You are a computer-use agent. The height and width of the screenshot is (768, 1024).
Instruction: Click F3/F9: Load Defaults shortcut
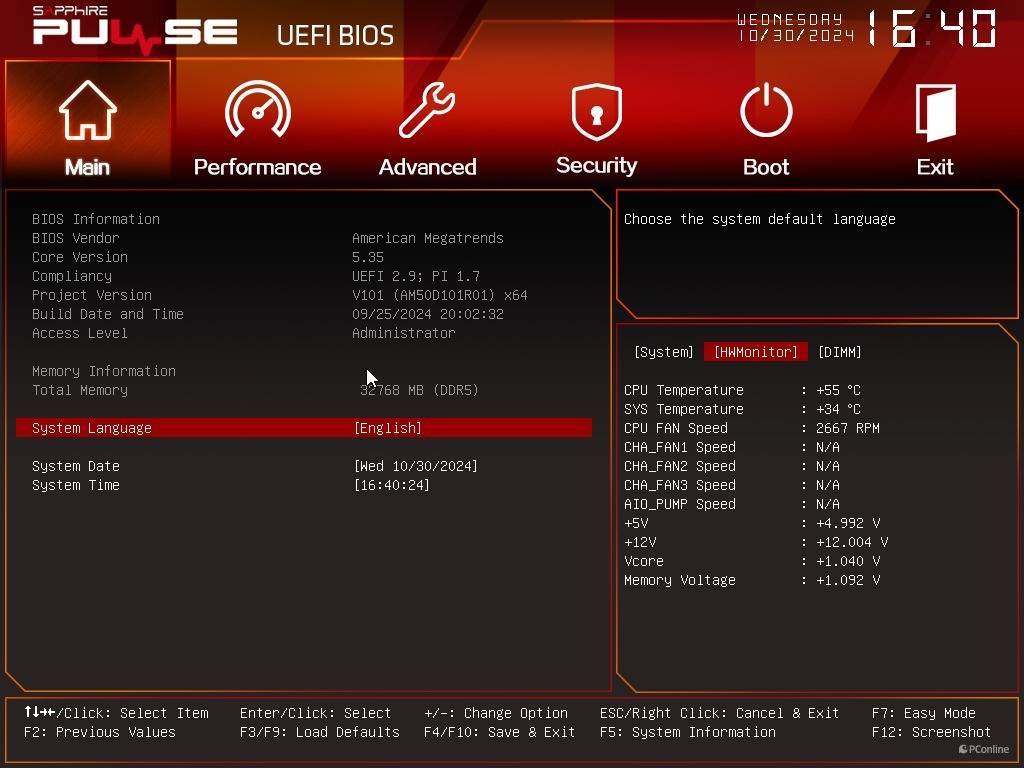coord(319,732)
